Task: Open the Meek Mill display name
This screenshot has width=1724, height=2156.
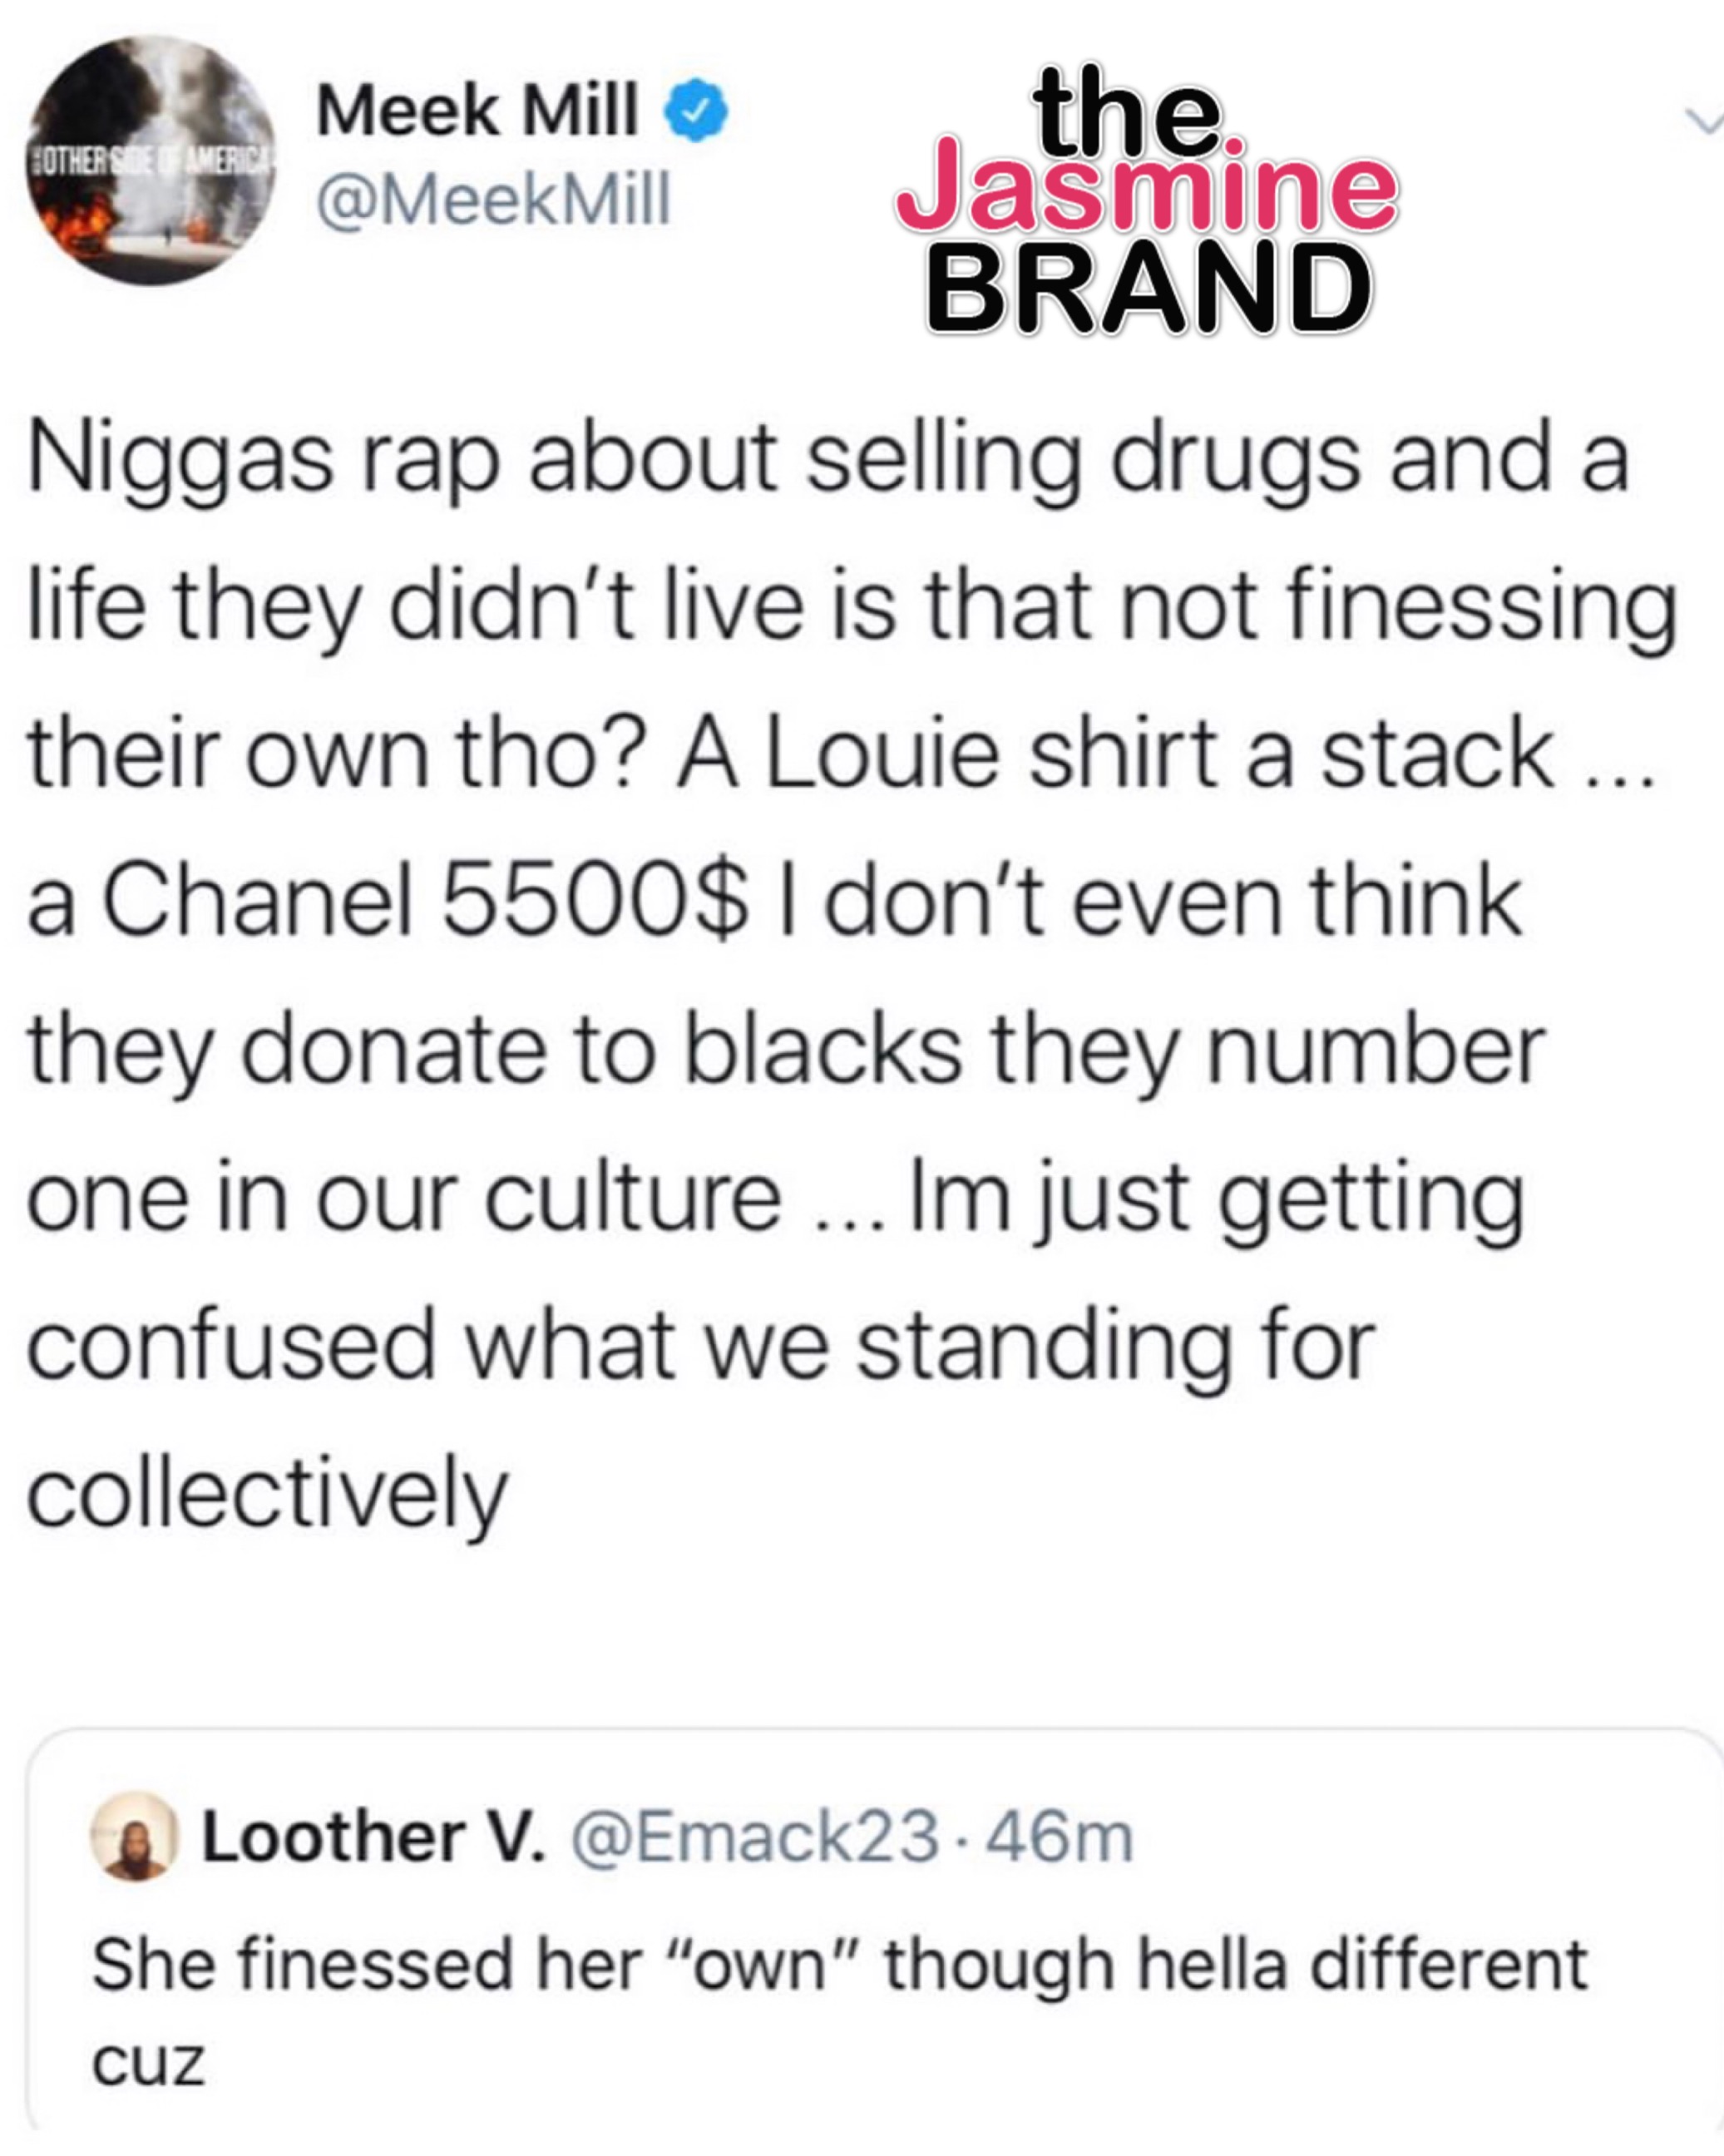Action: pyautogui.click(x=477, y=110)
